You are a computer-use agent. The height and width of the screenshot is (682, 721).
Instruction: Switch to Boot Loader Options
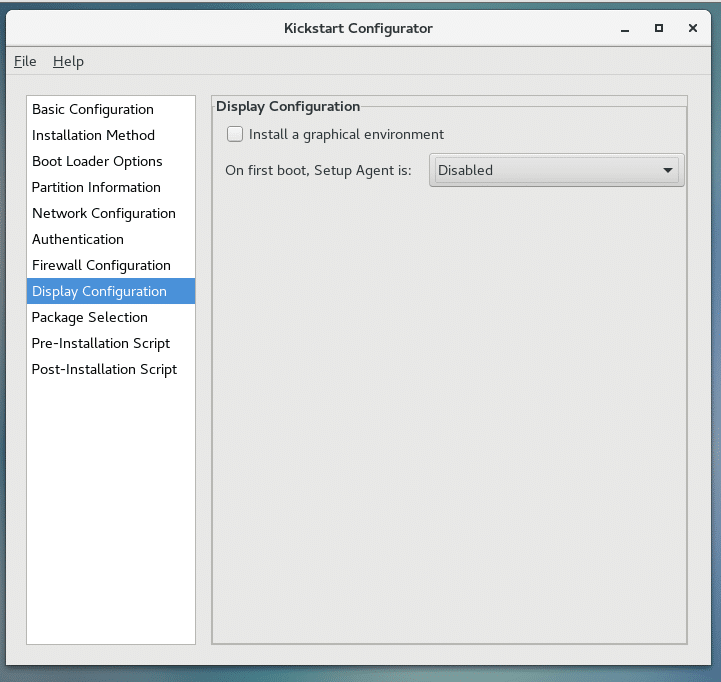point(97,161)
